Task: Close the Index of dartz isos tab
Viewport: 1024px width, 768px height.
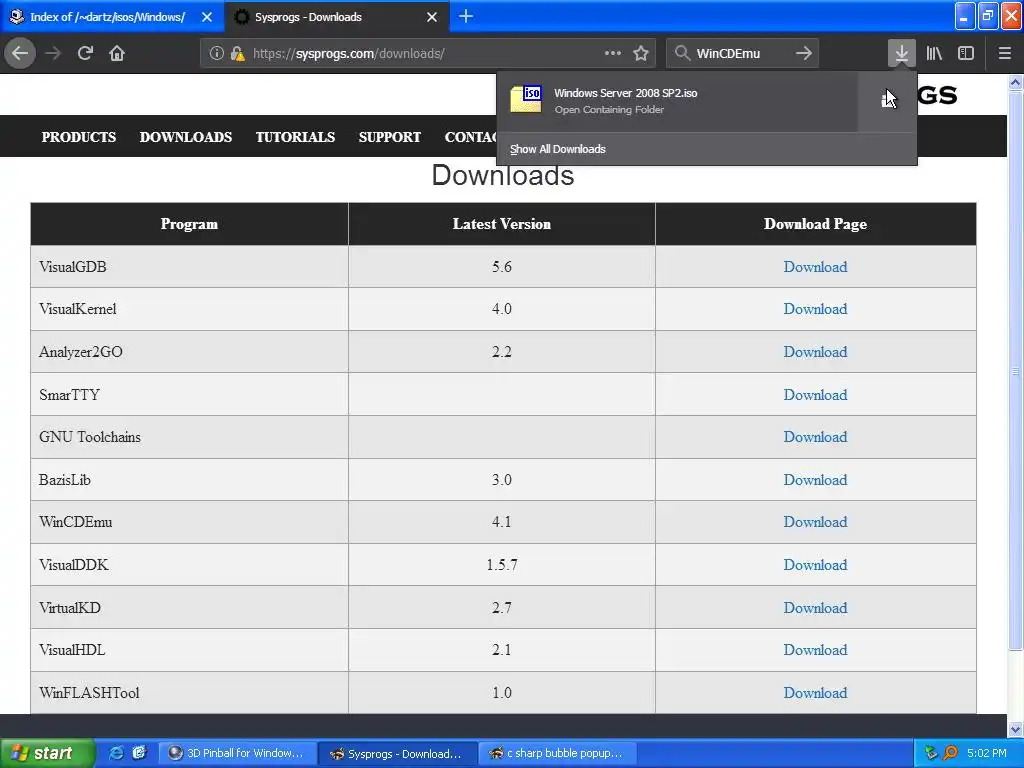Action: click(x=207, y=17)
